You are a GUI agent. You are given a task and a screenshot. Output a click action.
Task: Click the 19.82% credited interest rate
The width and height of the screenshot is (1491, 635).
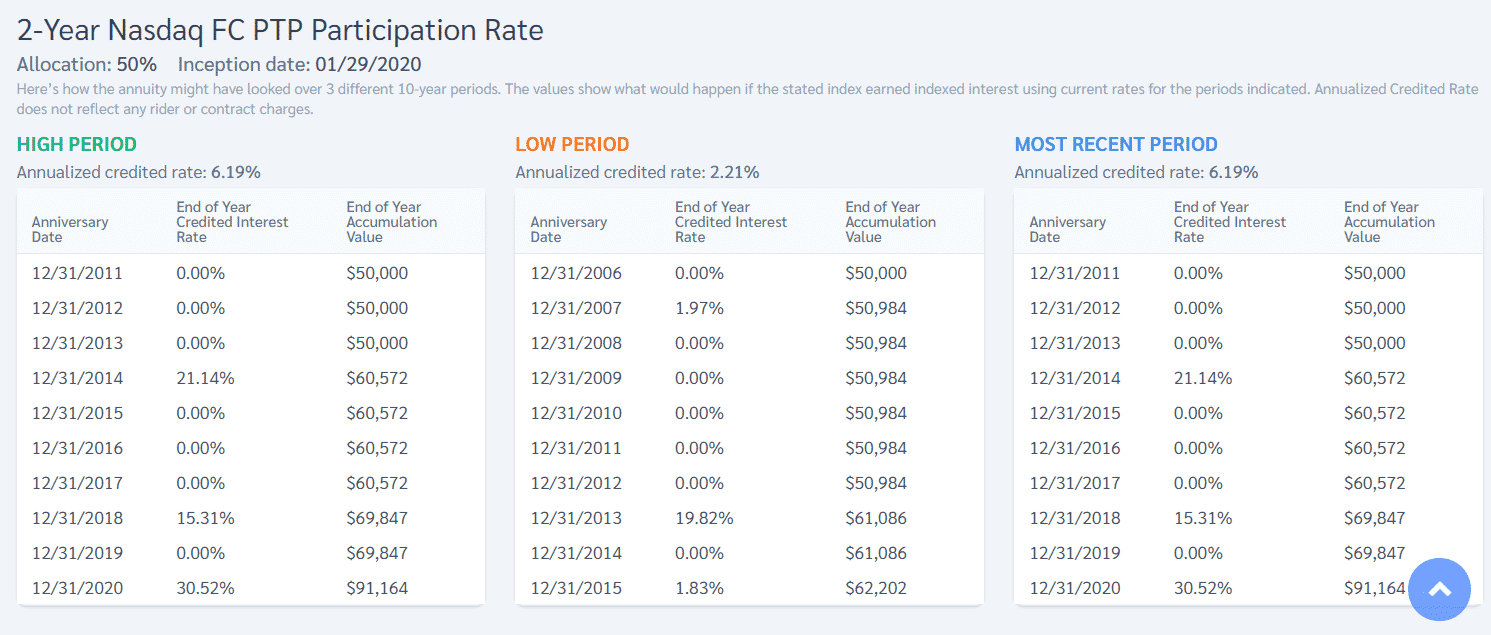[x=704, y=518]
